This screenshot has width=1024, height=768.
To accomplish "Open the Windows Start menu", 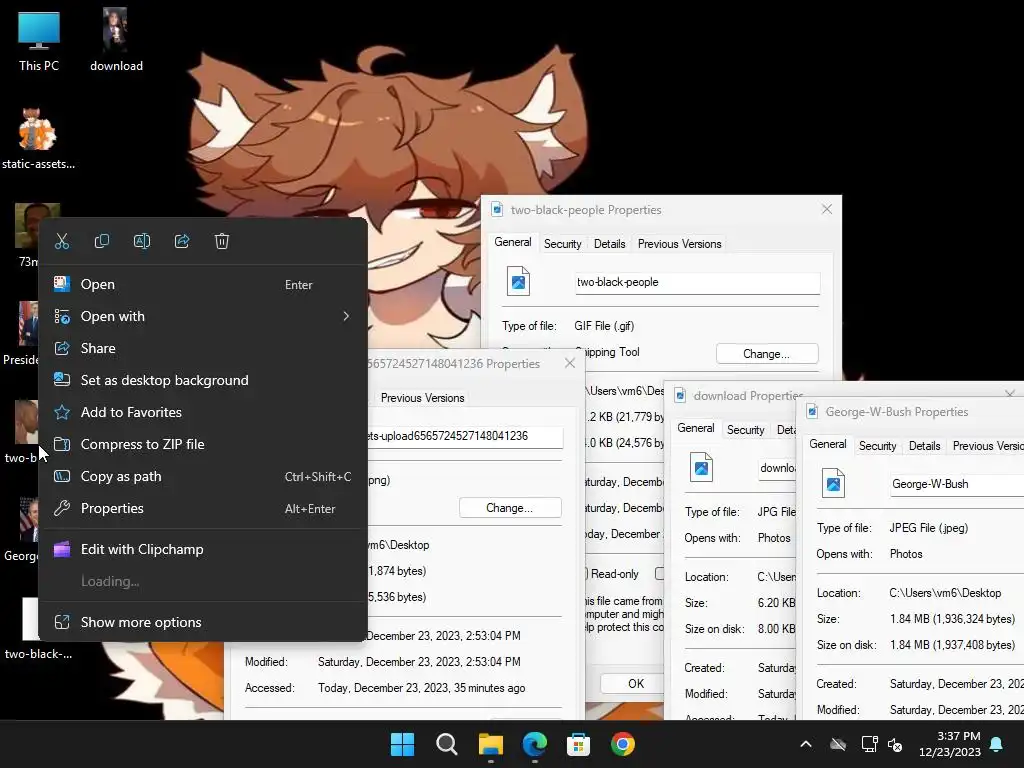I will [402, 744].
